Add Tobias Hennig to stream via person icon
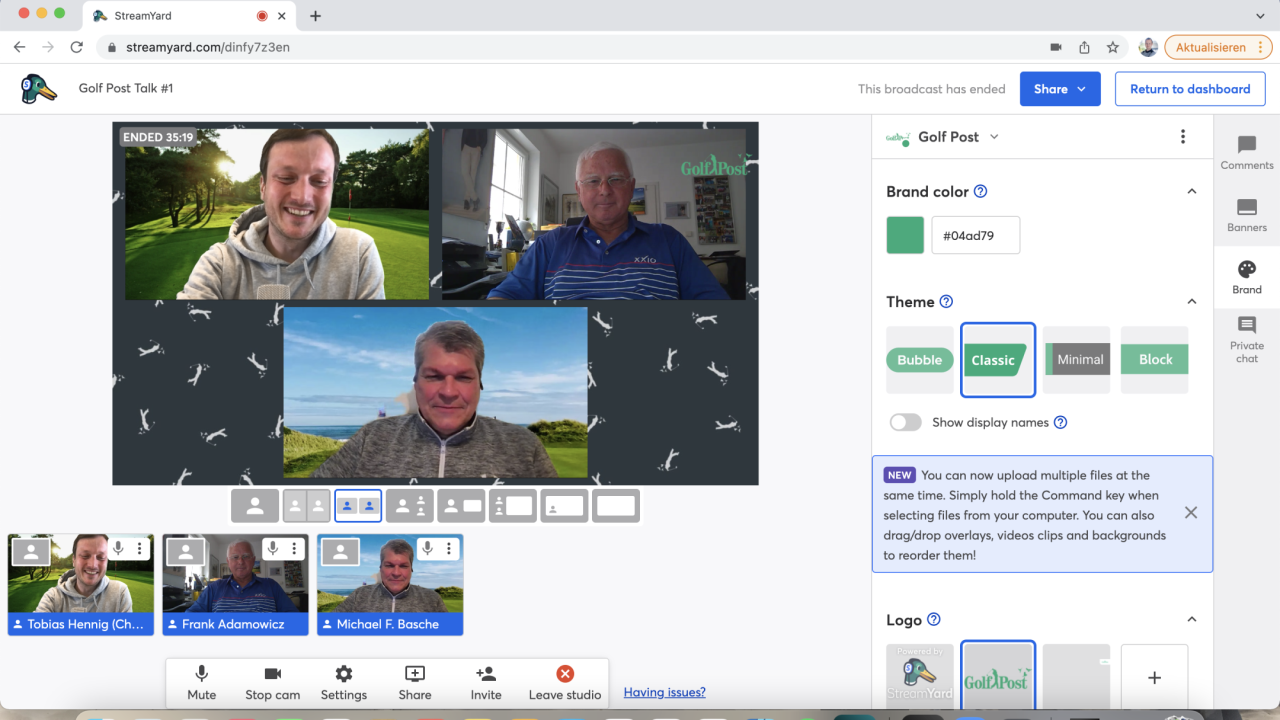Viewport: 1280px width, 720px height. tap(31, 551)
